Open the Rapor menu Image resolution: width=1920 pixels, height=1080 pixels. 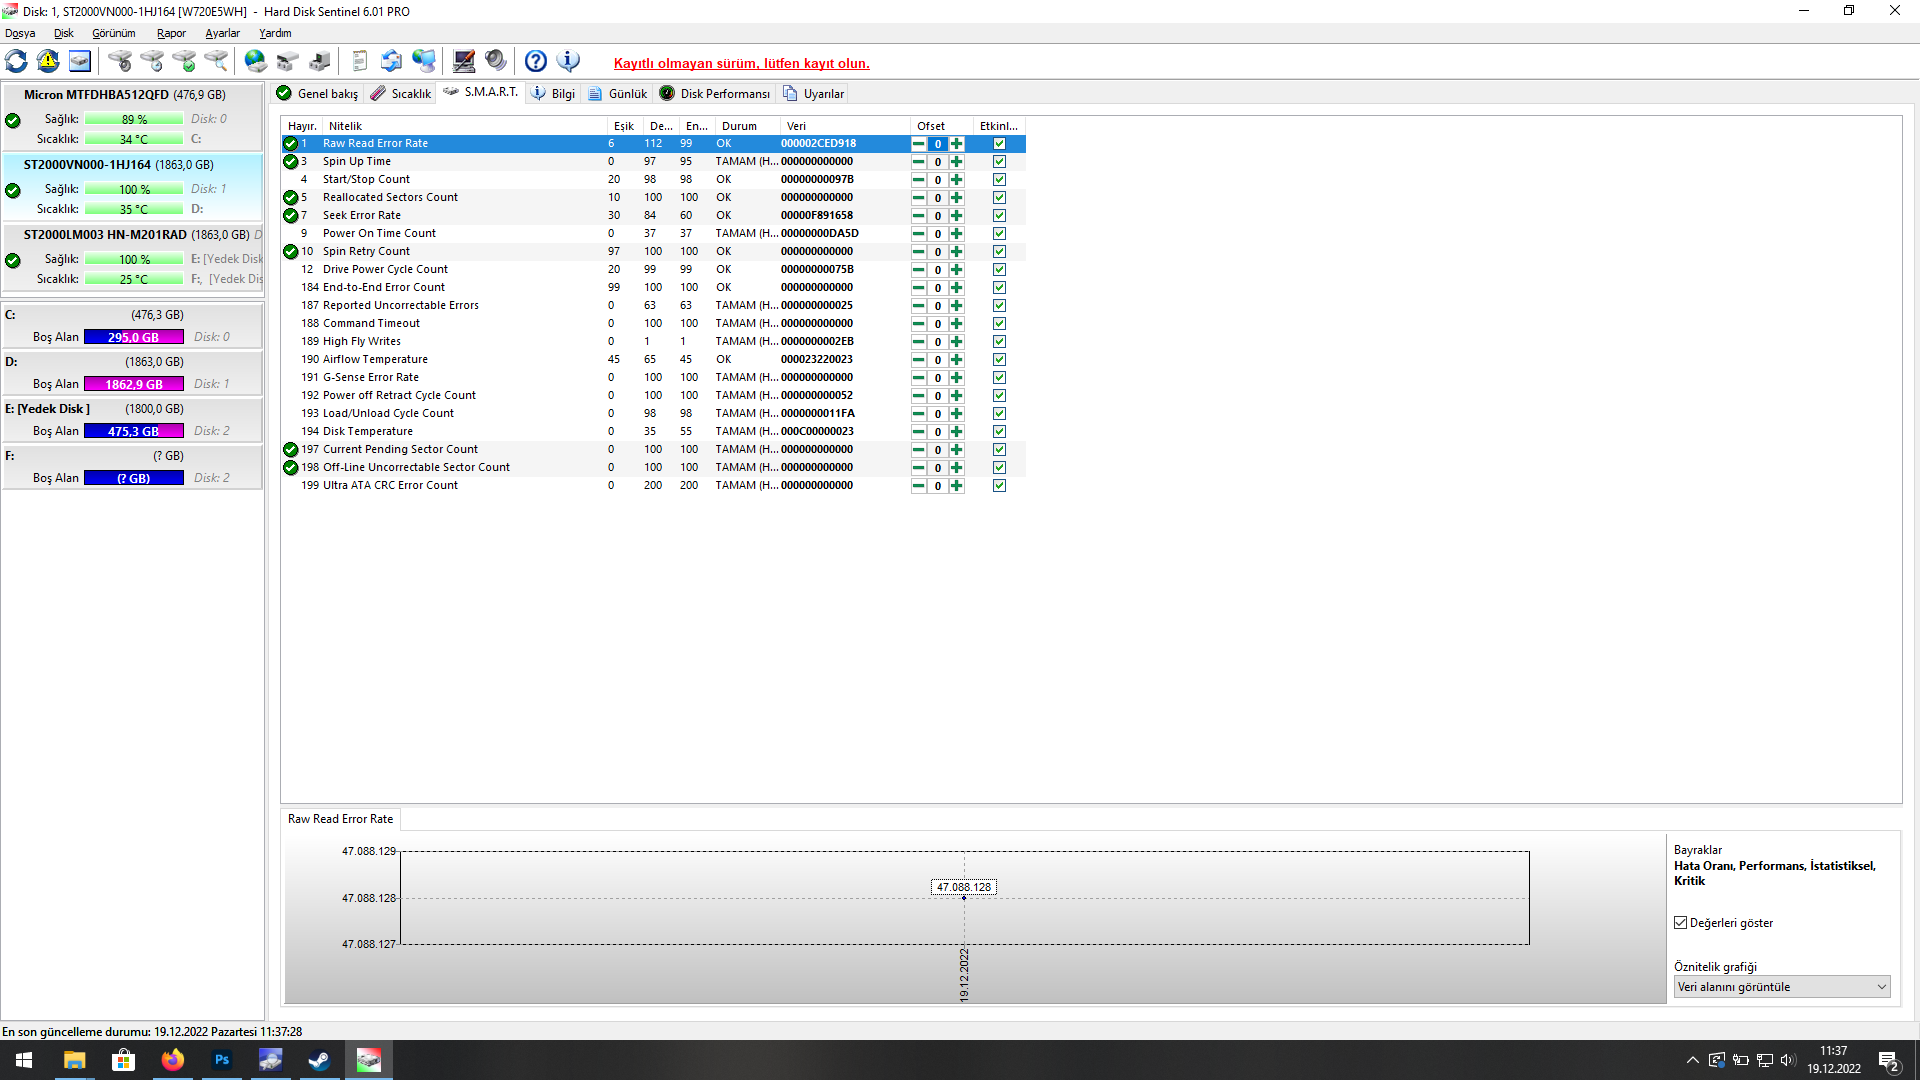(171, 33)
